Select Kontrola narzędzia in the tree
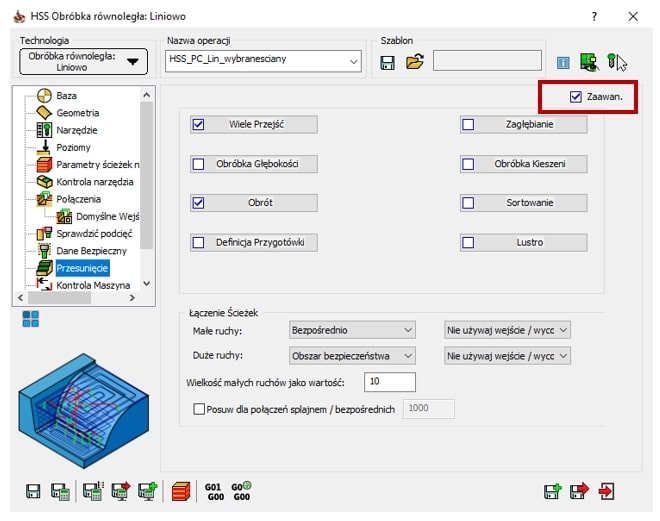Screen dimensions: 660x521 click(x=95, y=182)
